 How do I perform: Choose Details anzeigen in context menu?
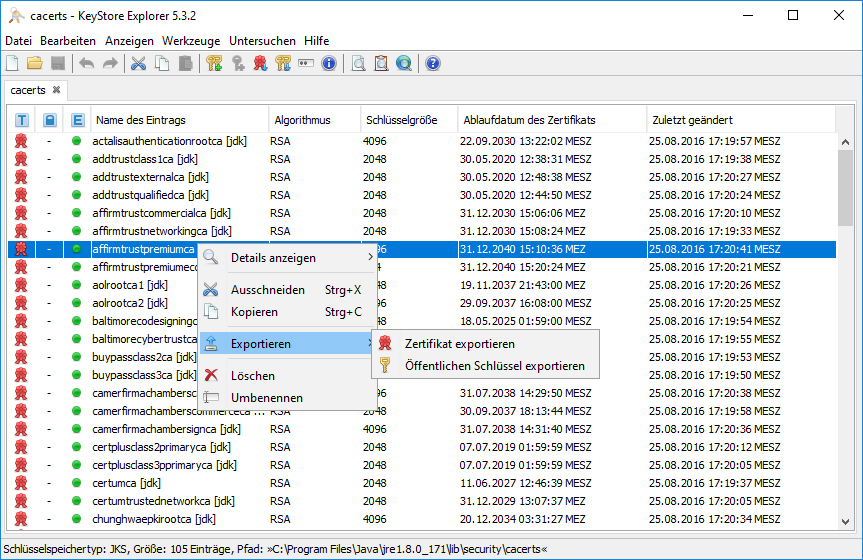pyautogui.click(x=287, y=258)
